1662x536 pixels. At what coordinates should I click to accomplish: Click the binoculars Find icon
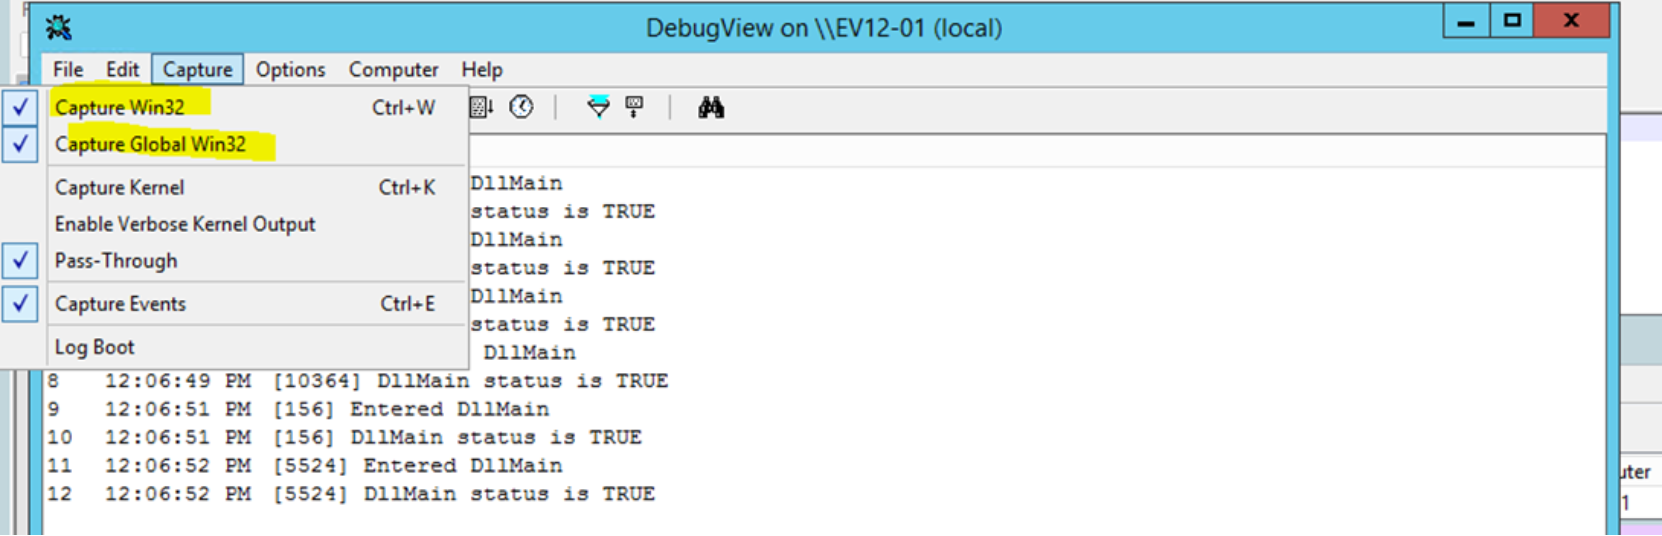point(711,107)
